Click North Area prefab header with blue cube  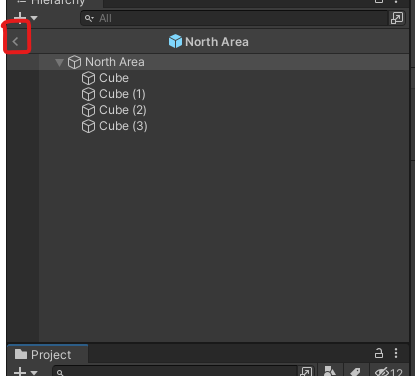[x=208, y=42]
